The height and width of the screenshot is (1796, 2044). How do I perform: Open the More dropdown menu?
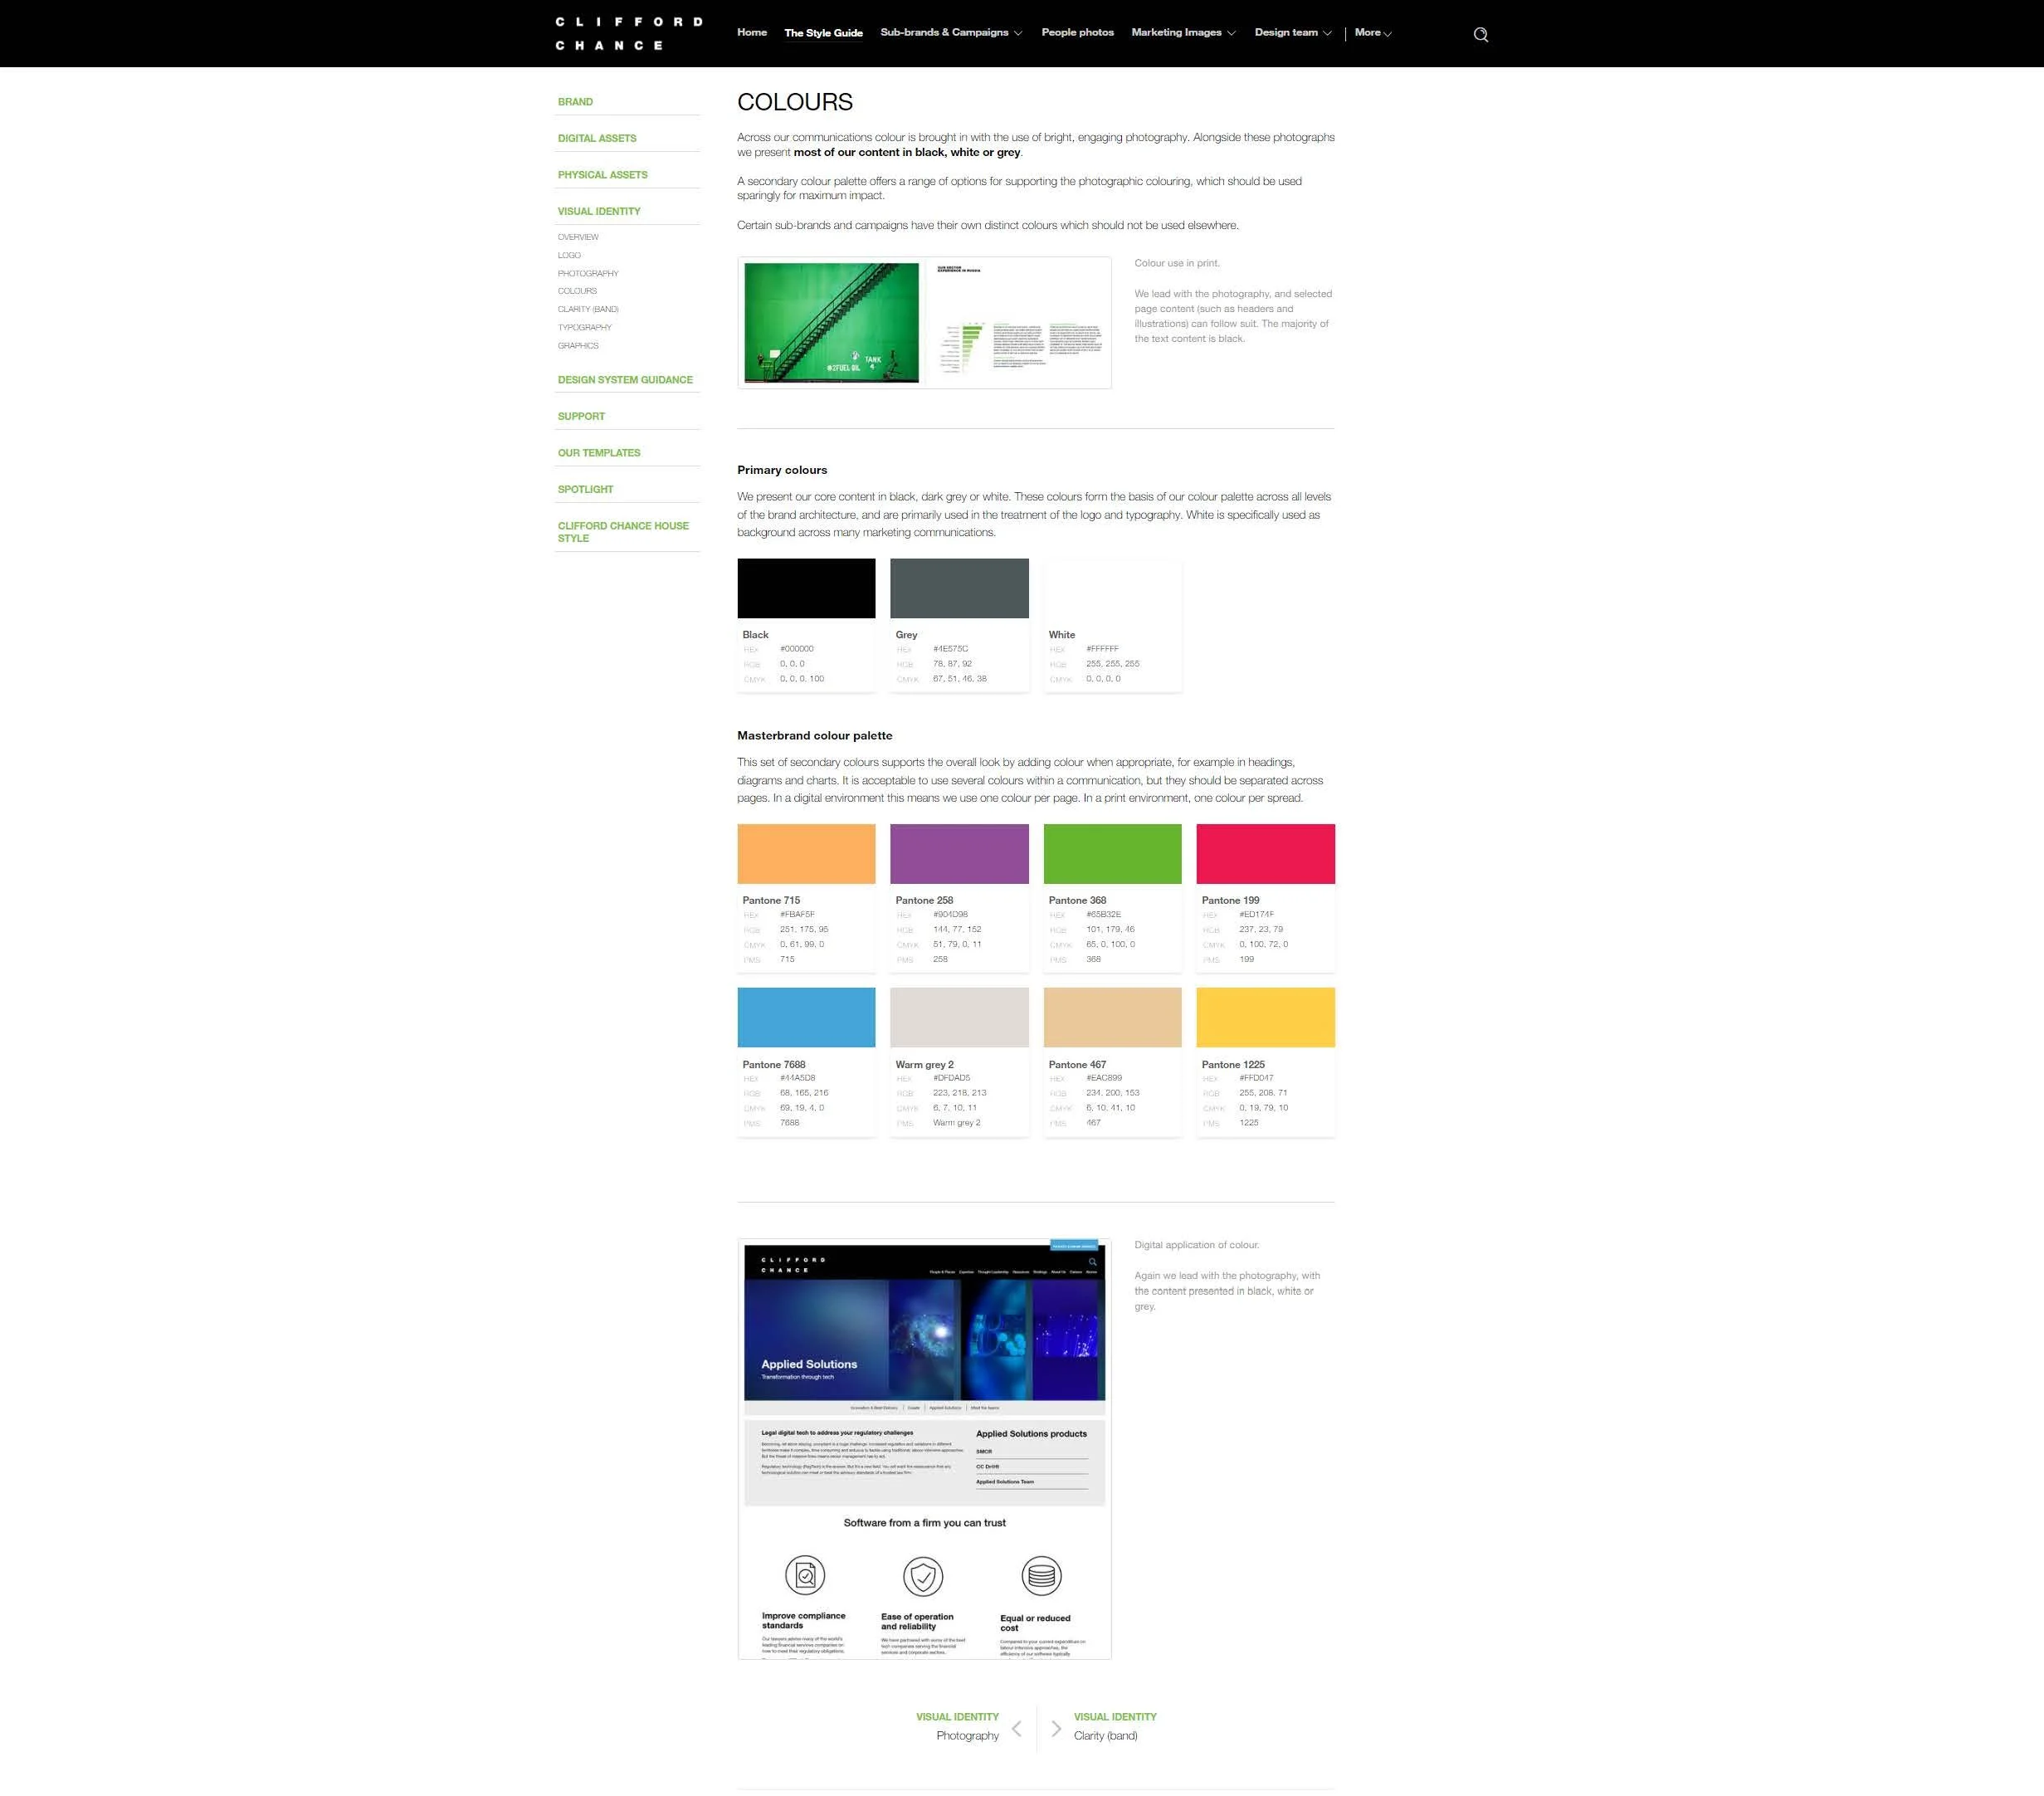tap(1373, 32)
